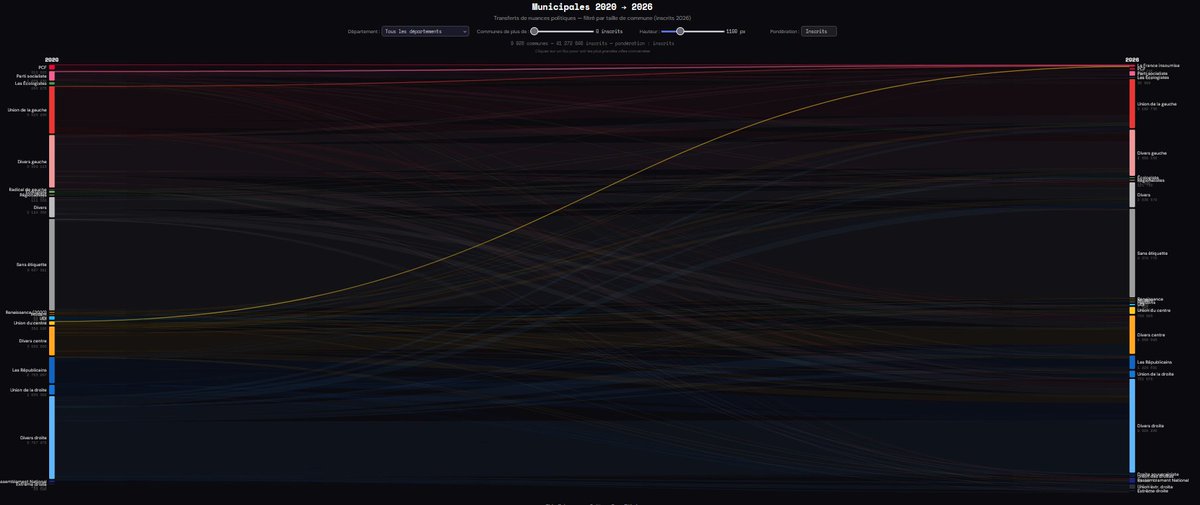Select the 2026 Union de la gauche node bar

1132,104
